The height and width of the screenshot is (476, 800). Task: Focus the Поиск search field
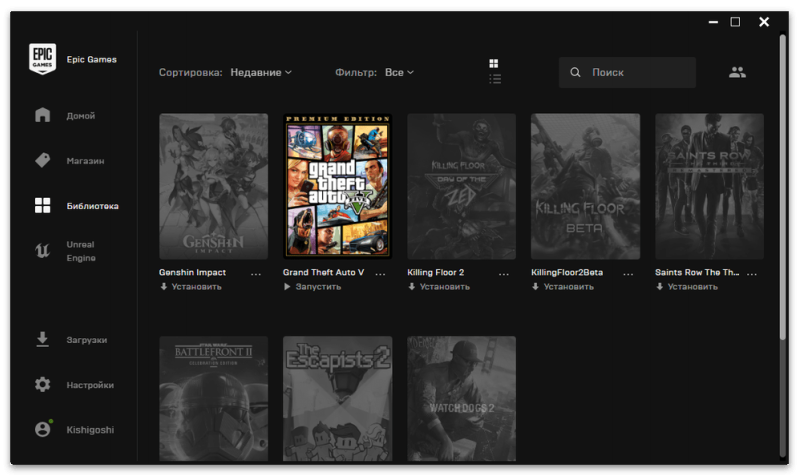tap(627, 72)
